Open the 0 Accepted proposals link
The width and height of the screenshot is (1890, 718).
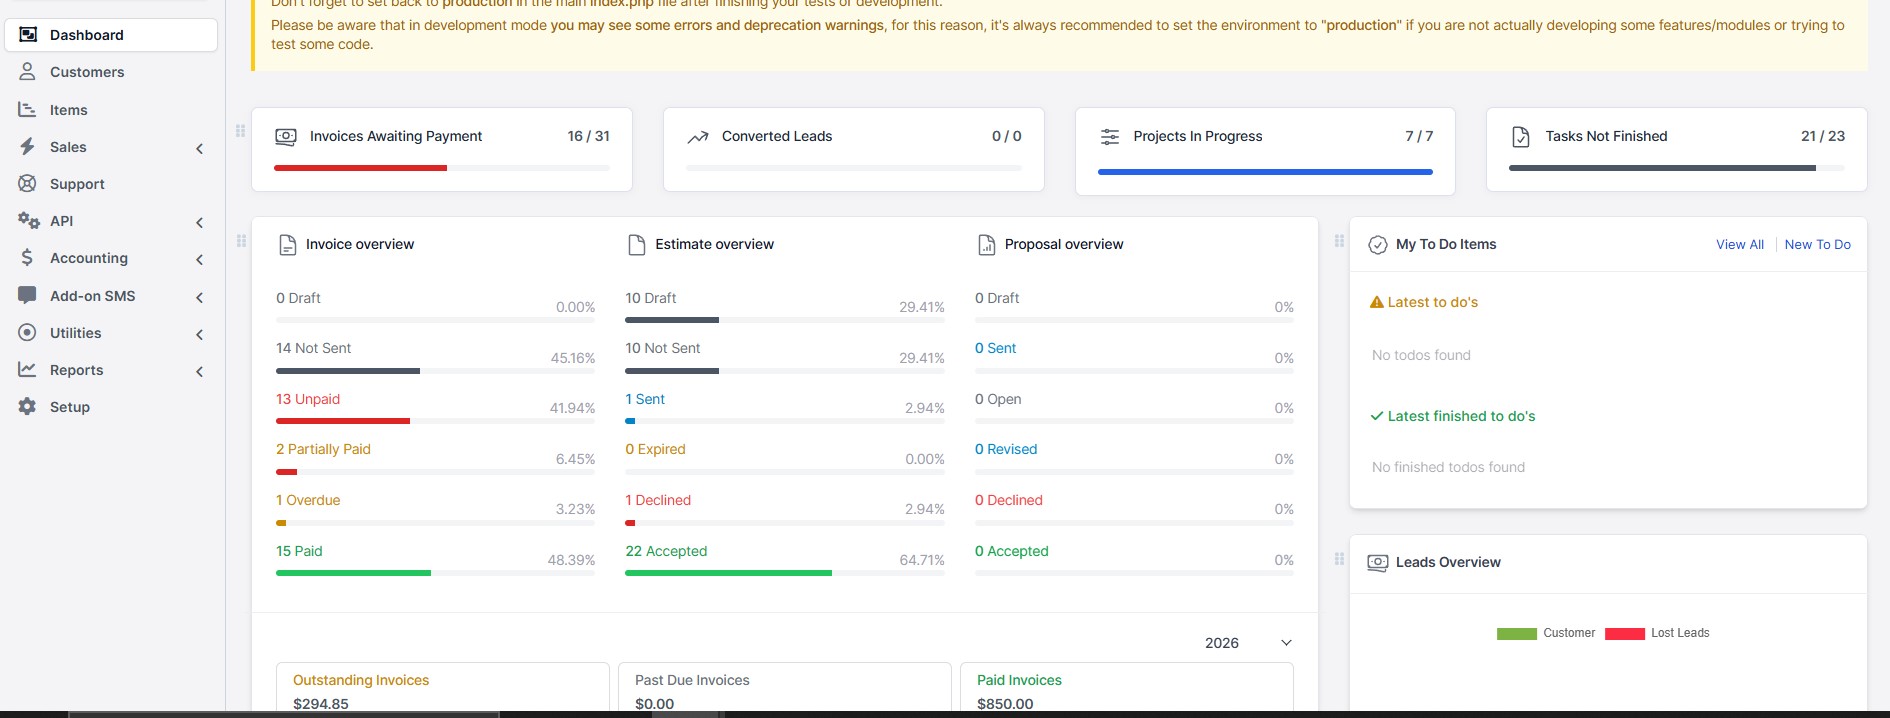point(1012,551)
